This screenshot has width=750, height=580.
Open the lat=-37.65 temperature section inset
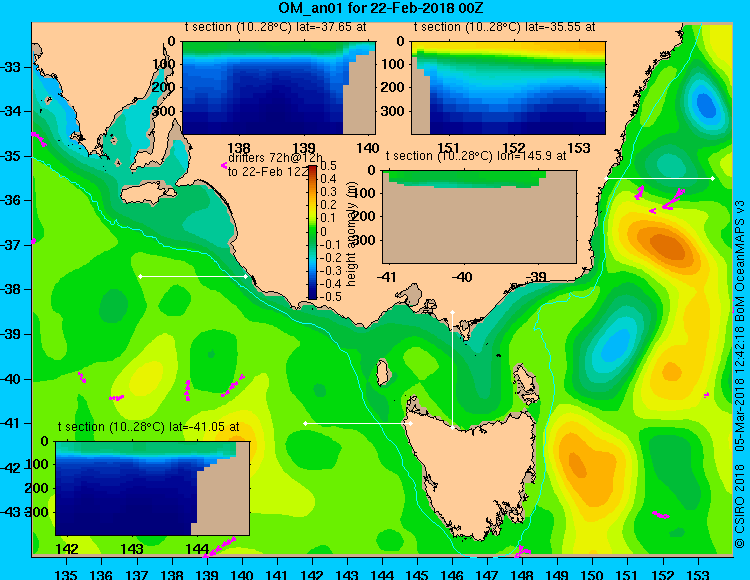pos(279,88)
